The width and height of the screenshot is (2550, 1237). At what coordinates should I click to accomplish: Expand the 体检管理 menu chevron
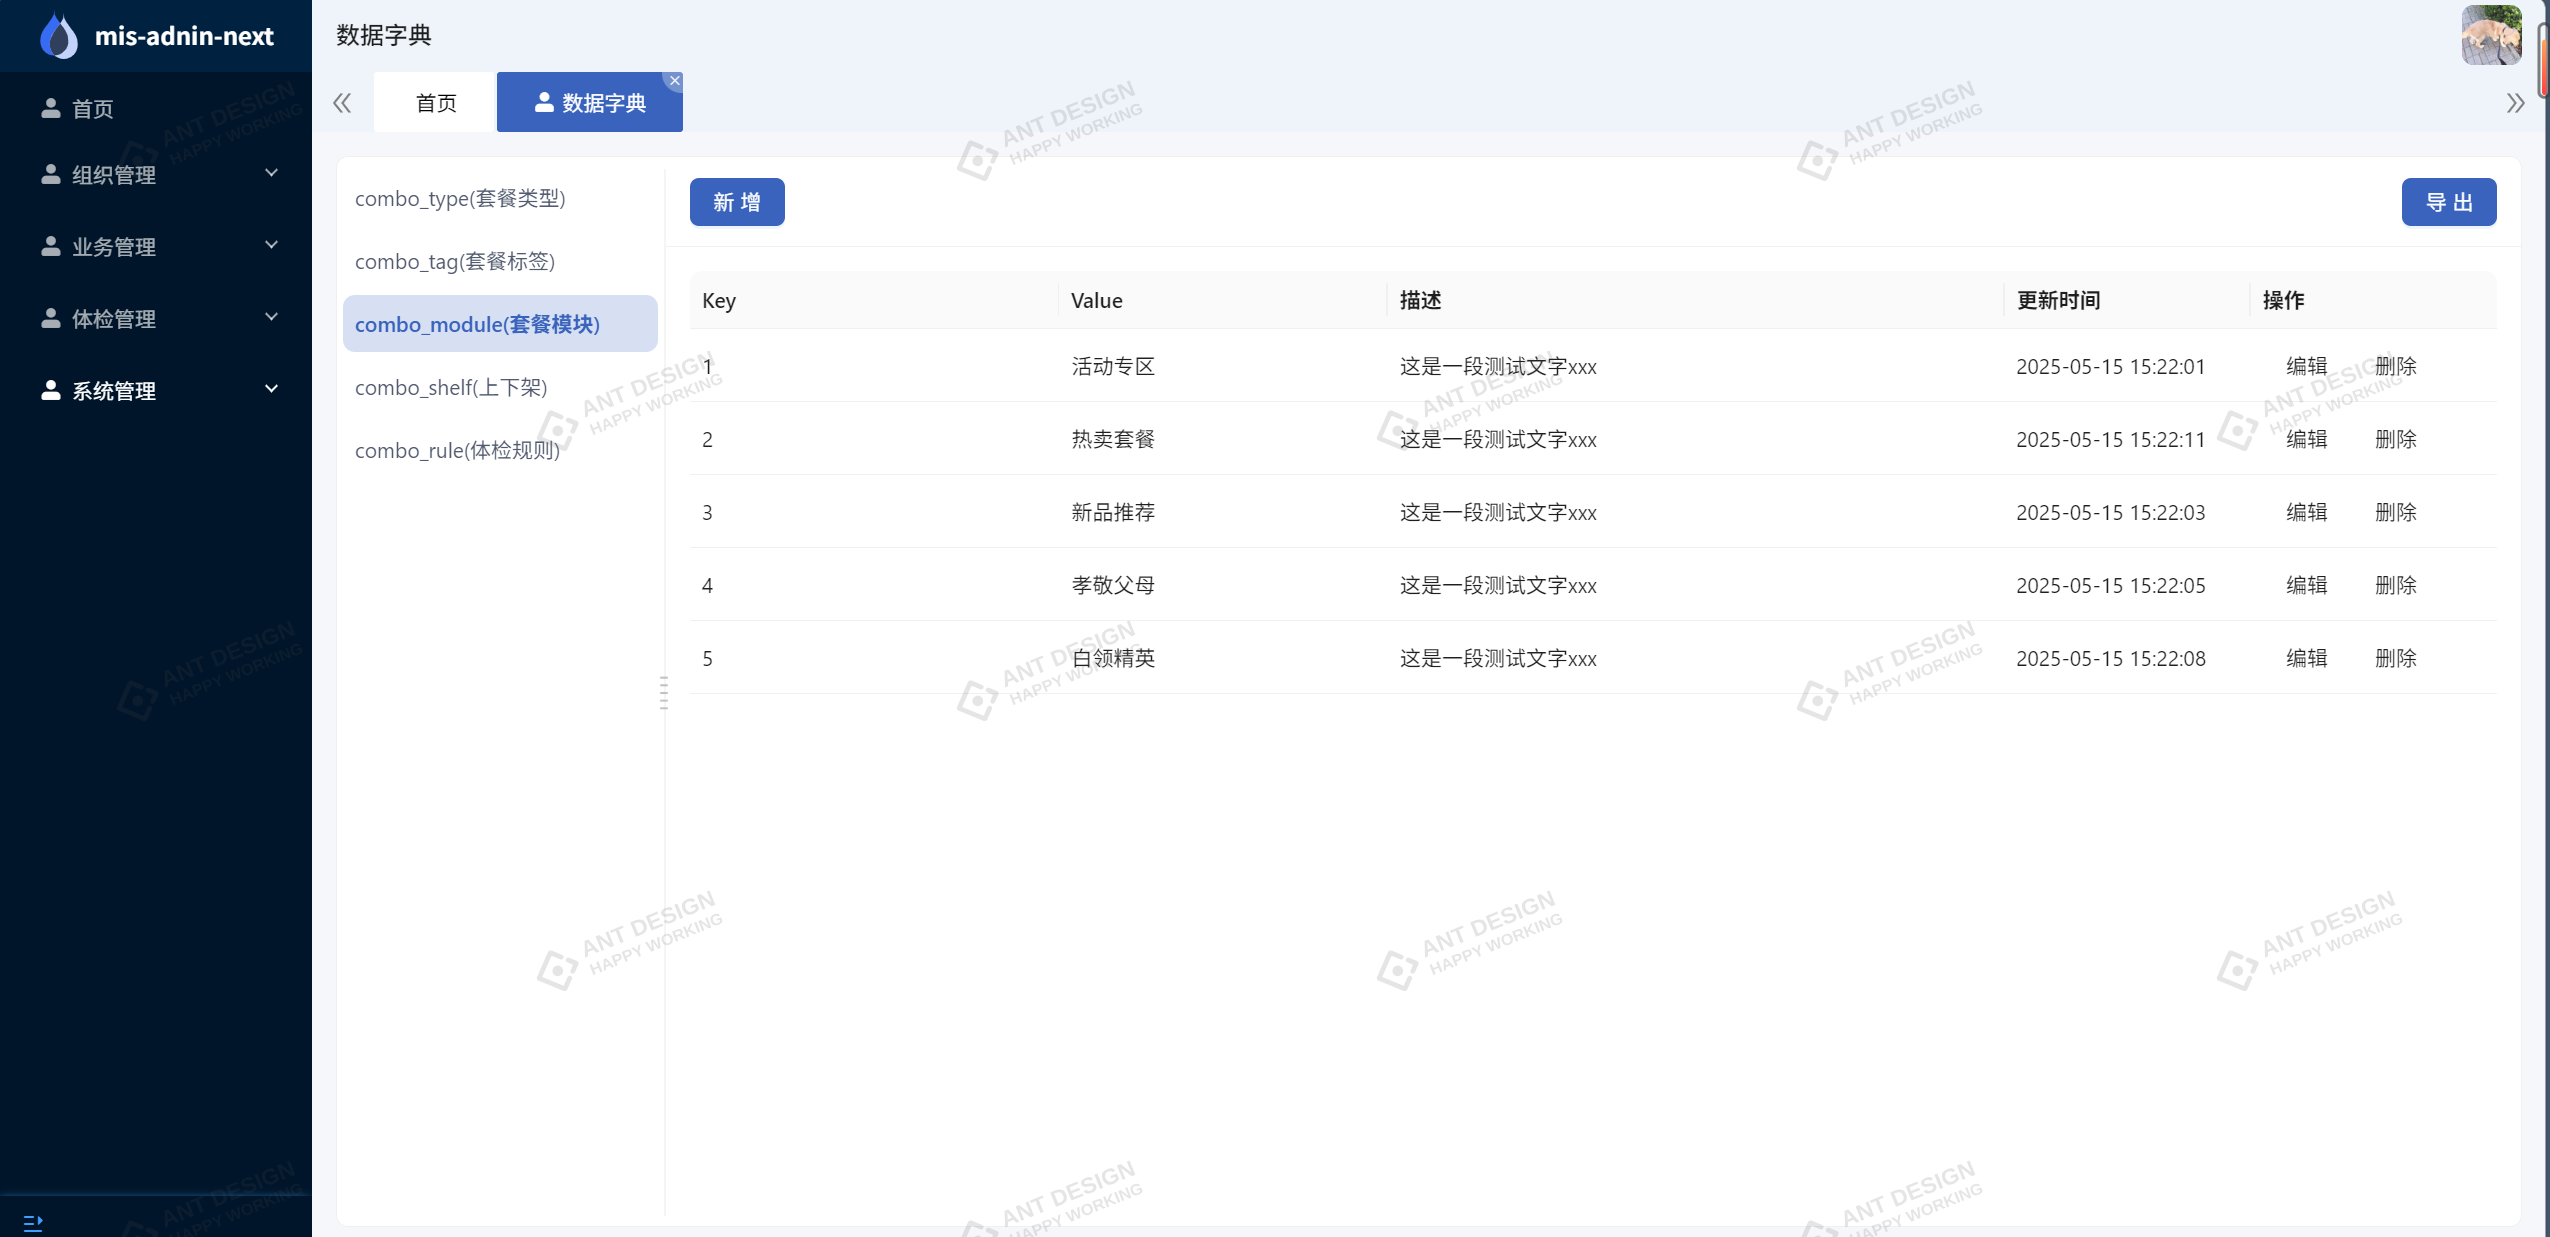271,317
